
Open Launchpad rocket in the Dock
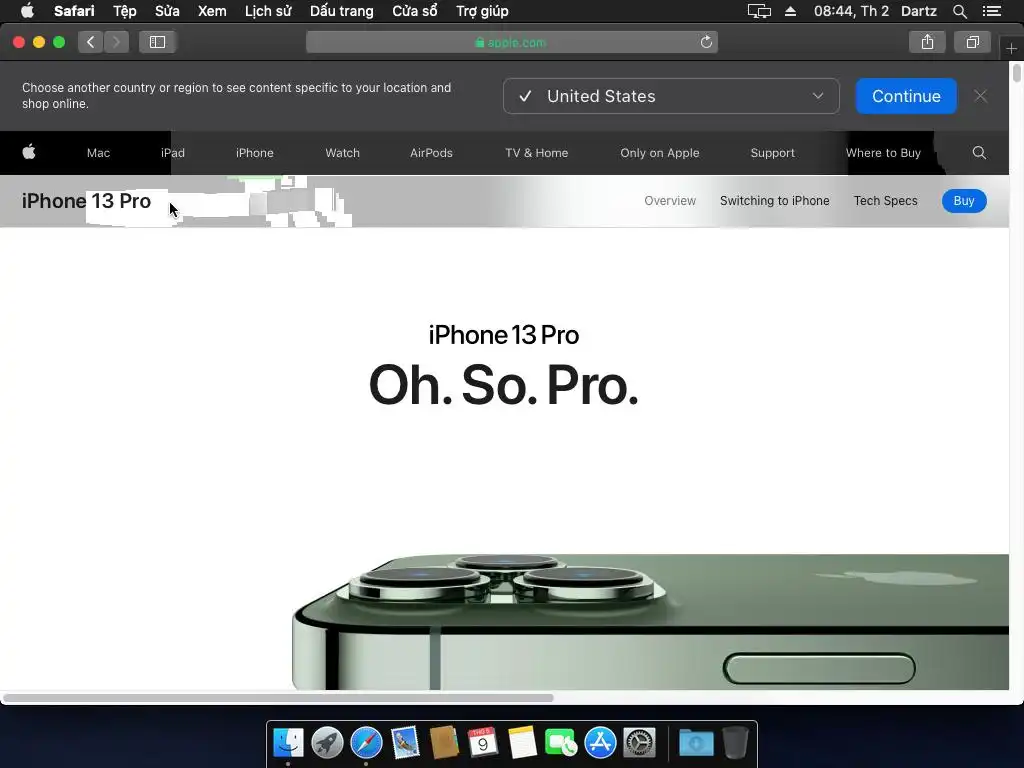[x=327, y=743]
